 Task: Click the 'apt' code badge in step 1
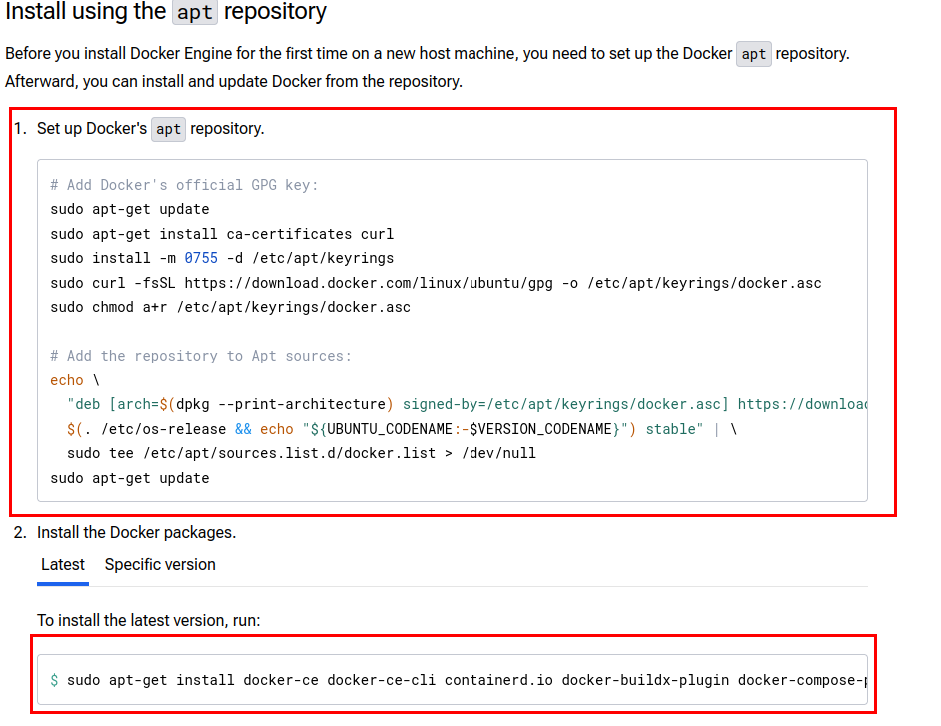(168, 129)
